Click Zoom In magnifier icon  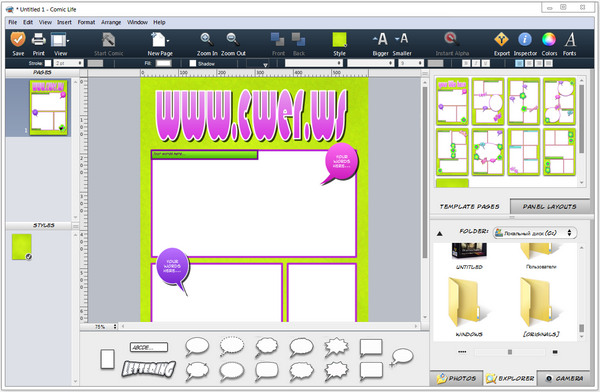pos(207,39)
